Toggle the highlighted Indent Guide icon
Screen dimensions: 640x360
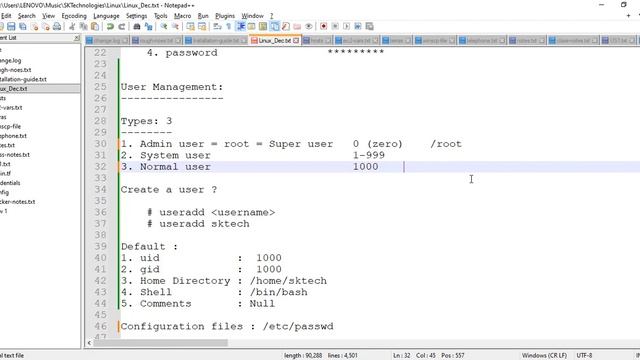pos(241,27)
